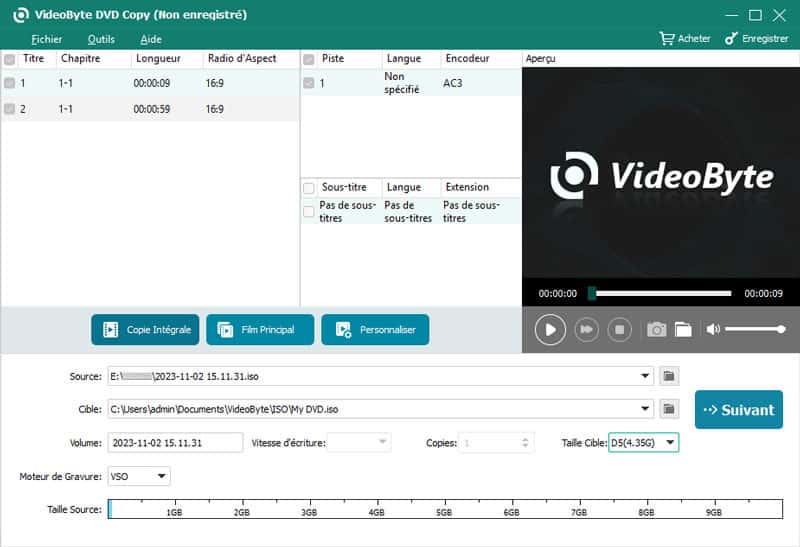
Task: Click the Stop playback icon
Action: [619, 329]
